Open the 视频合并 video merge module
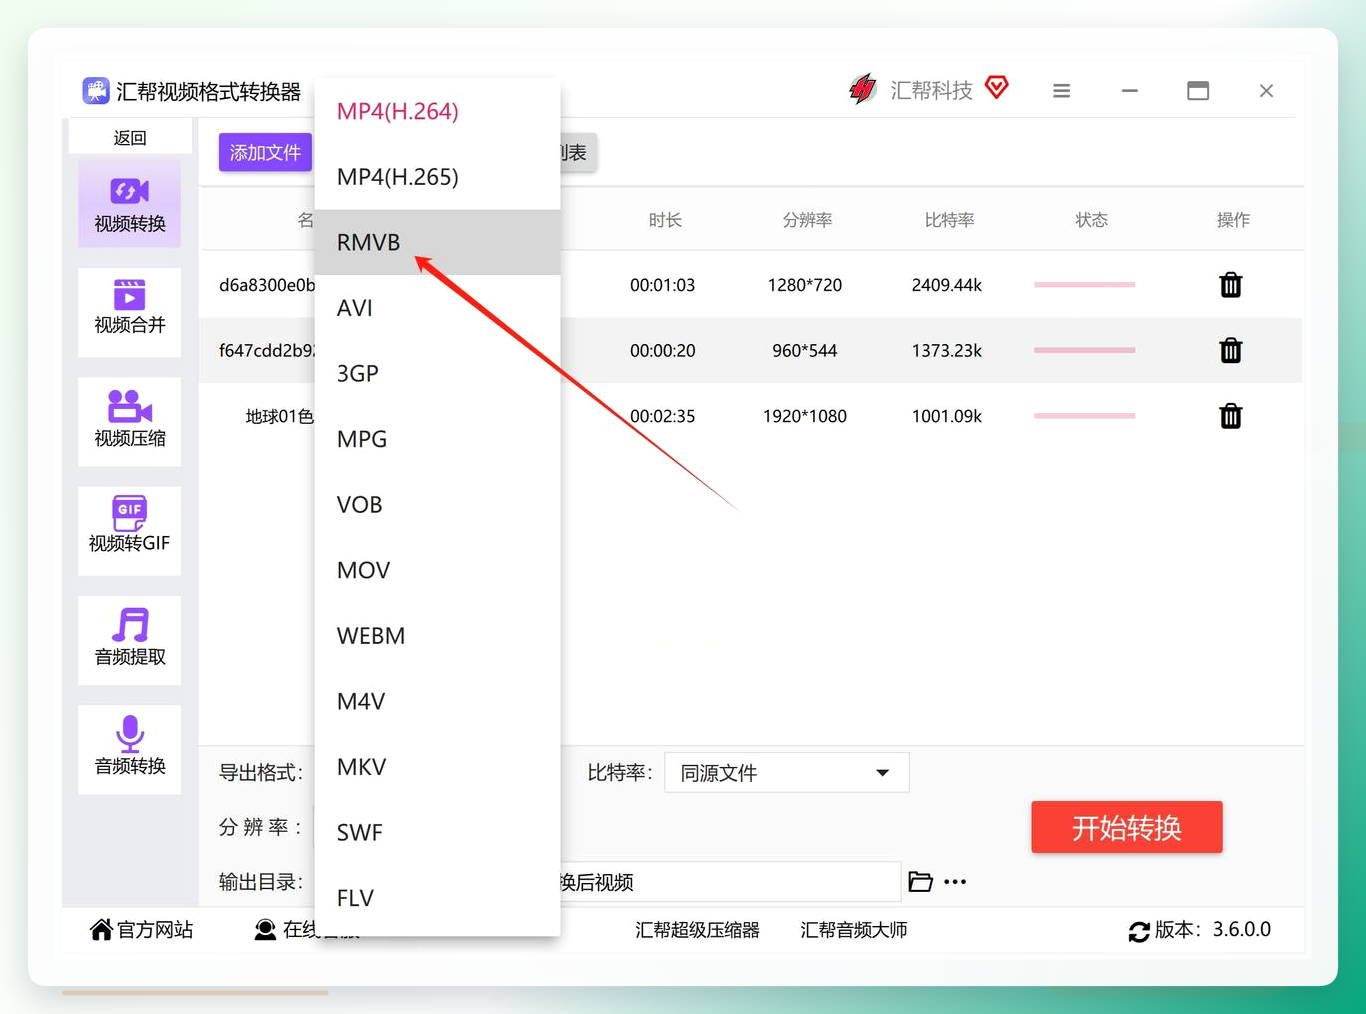Image resolution: width=1366 pixels, height=1014 pixels. pos(130,312)
